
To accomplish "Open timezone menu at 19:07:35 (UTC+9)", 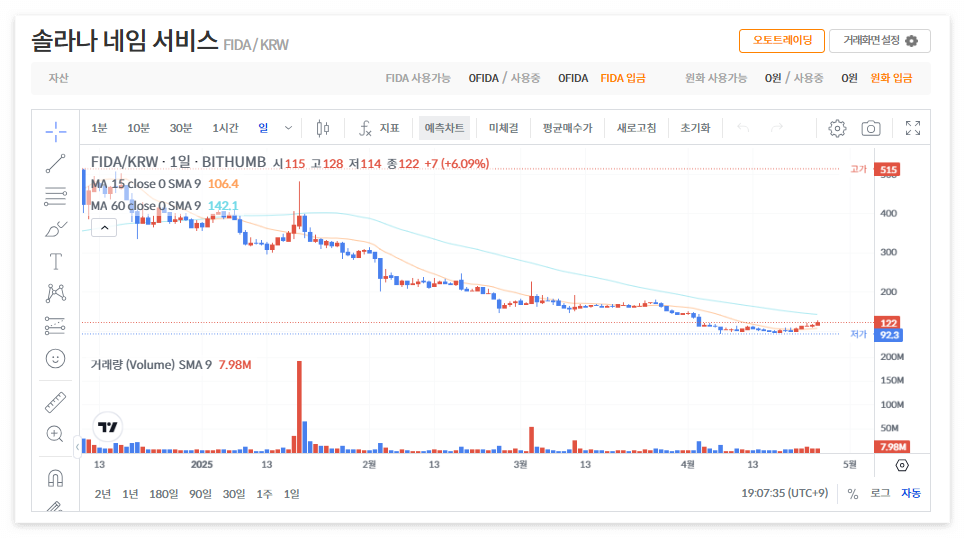I will 785,493.
